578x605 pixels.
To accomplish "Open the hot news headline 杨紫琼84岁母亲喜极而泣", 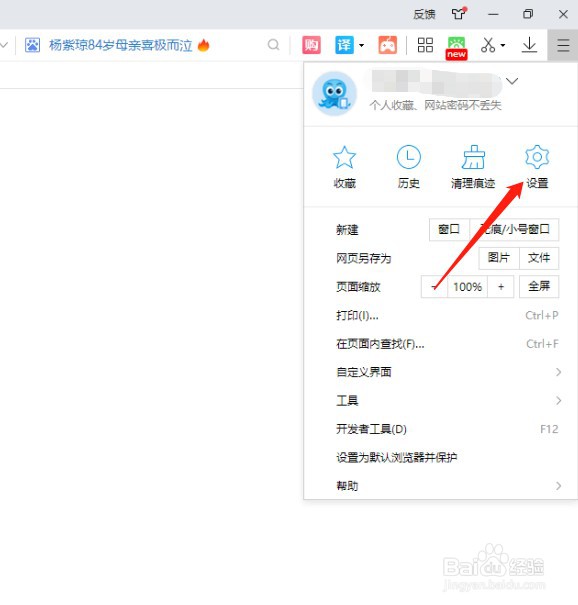I will coord(120,45).
